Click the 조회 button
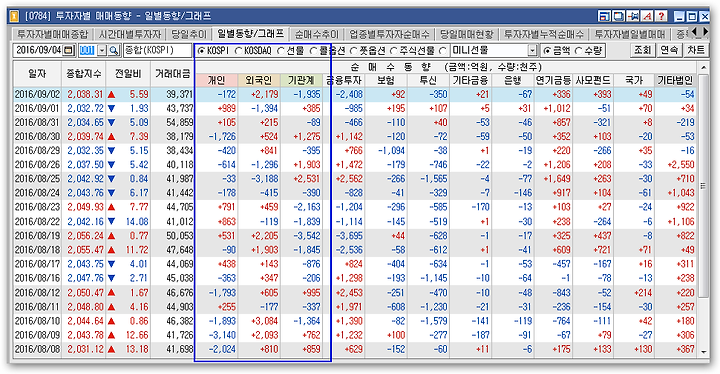This screenshot has height=374, width=720. (x=642, y=50)
